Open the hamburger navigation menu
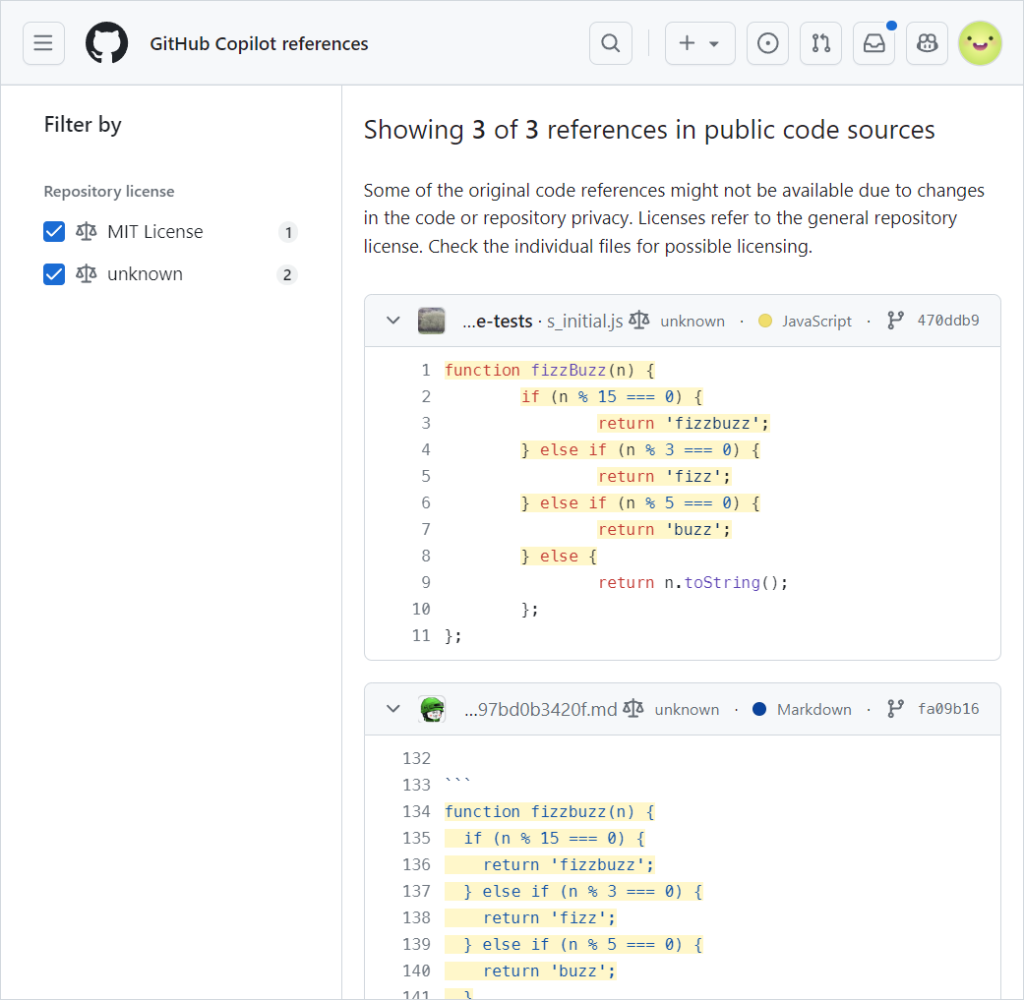 pyautogui.click(x=42, y=43)
